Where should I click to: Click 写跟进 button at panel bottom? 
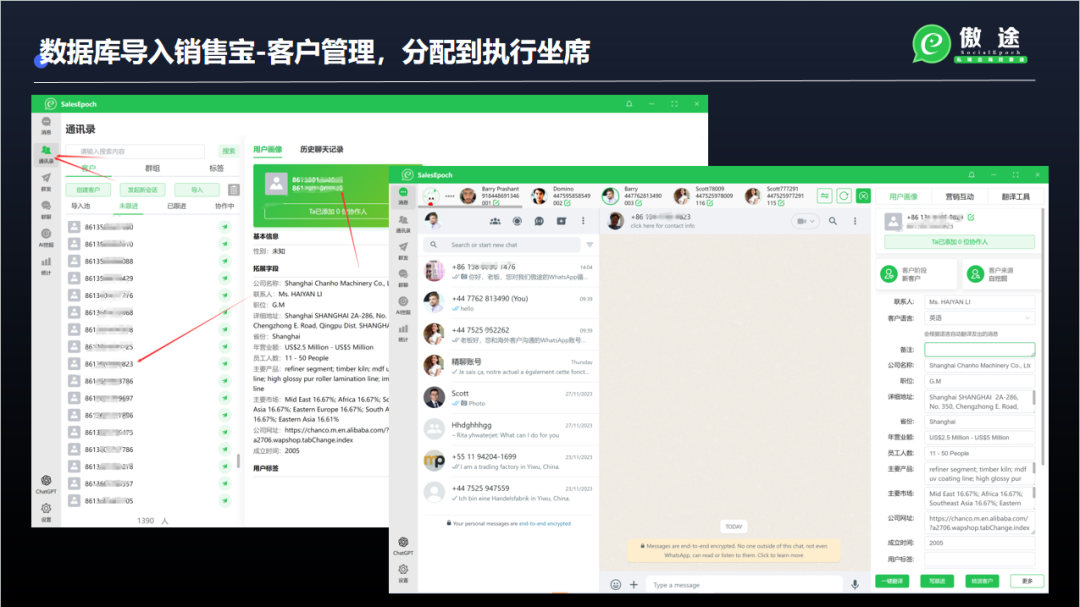937,581
